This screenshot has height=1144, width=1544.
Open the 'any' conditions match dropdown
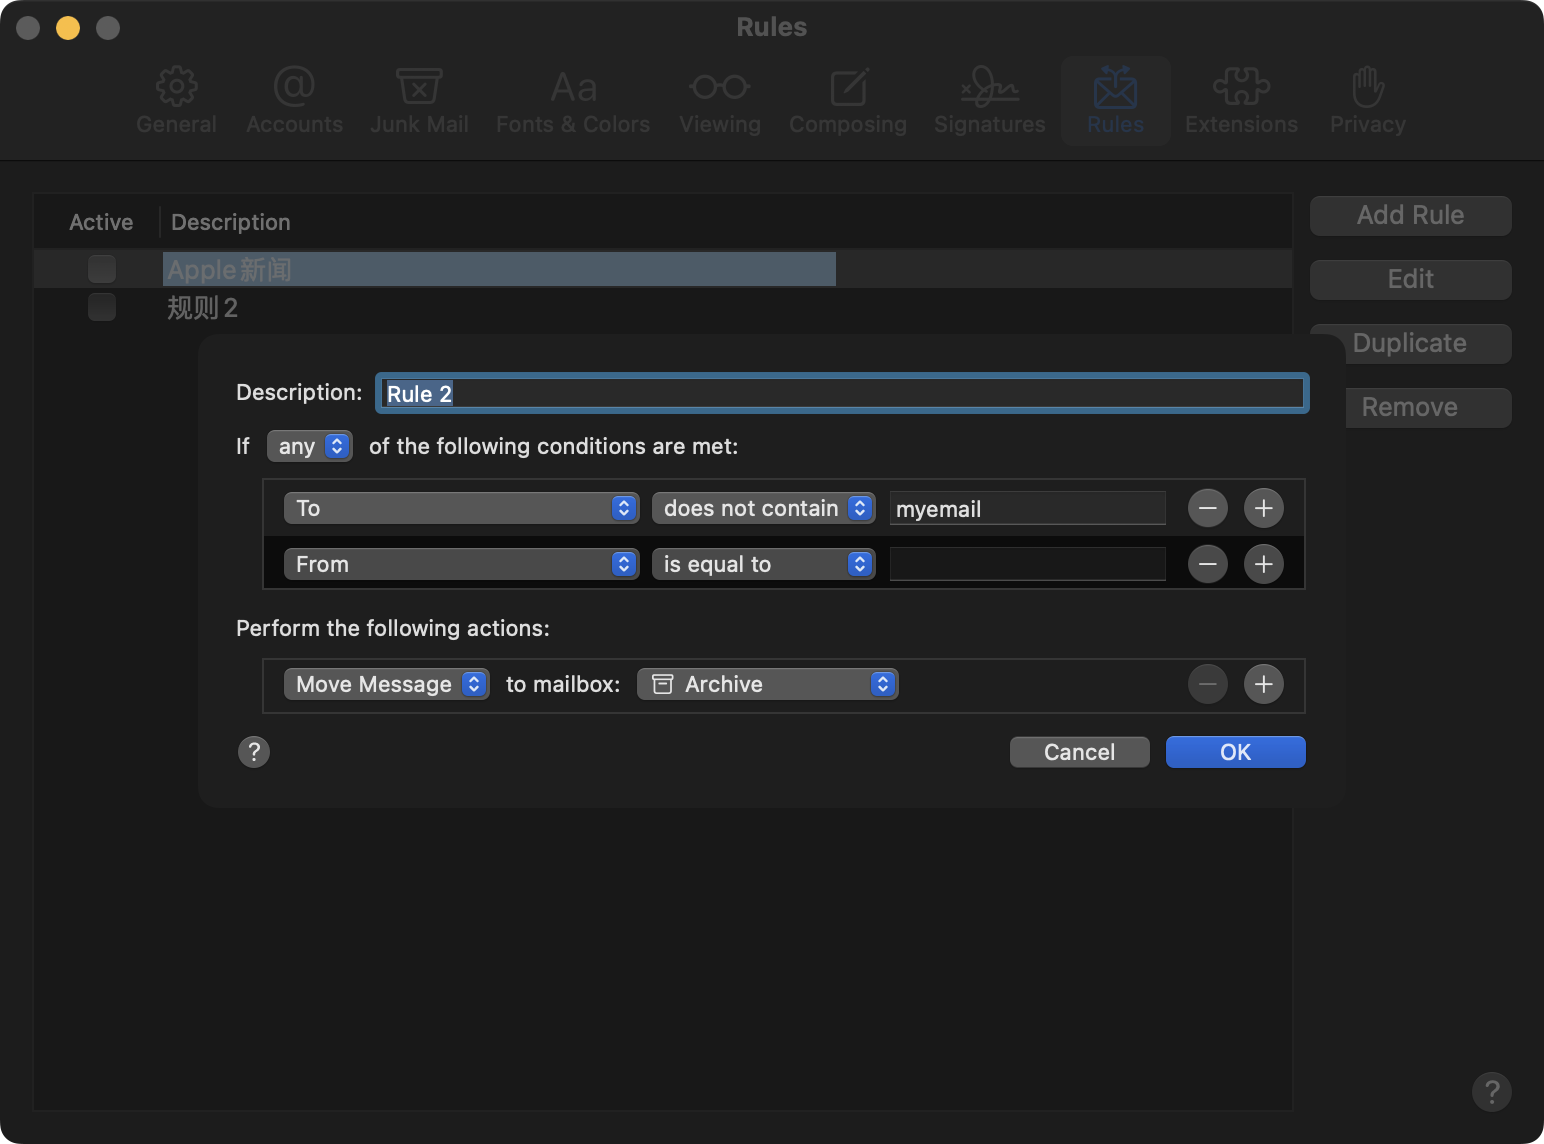(309, 446)
